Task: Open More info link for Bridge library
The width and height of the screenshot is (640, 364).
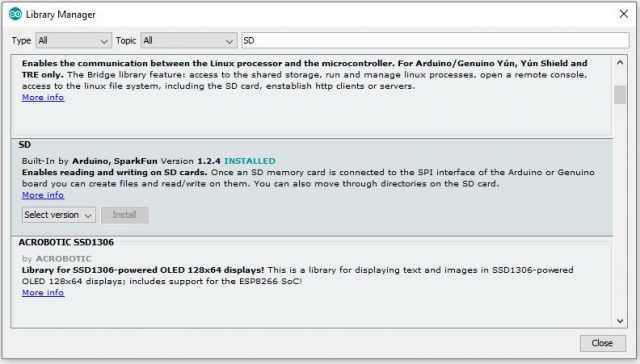Action: [43, 98]
